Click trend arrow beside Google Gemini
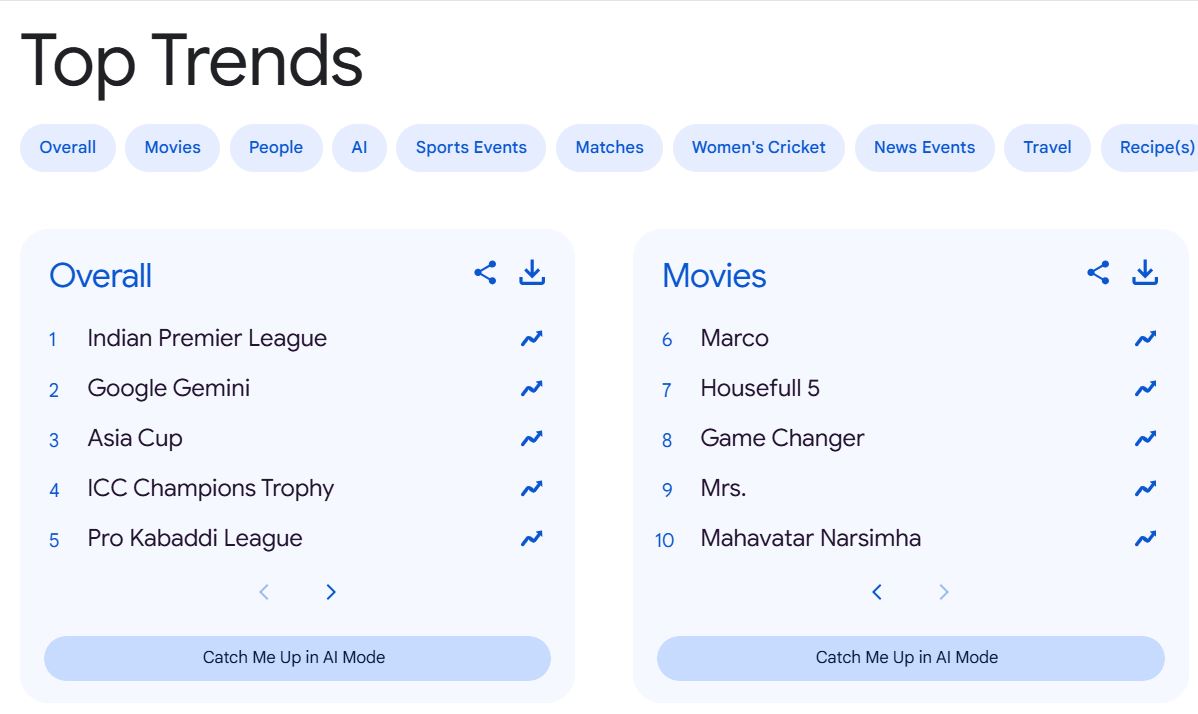 coord(532,389)
